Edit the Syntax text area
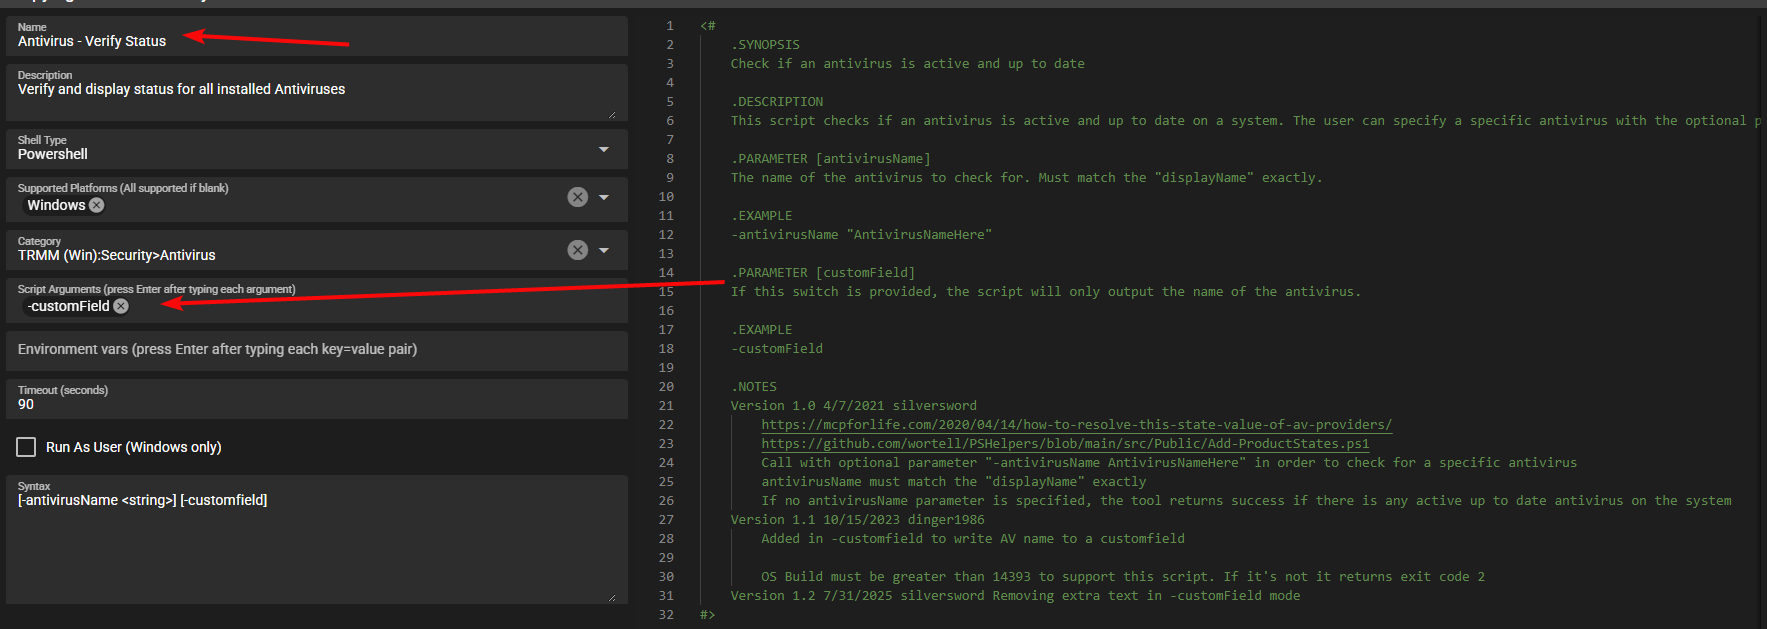Screen dimensions: 1767x629 click(317, 539)
